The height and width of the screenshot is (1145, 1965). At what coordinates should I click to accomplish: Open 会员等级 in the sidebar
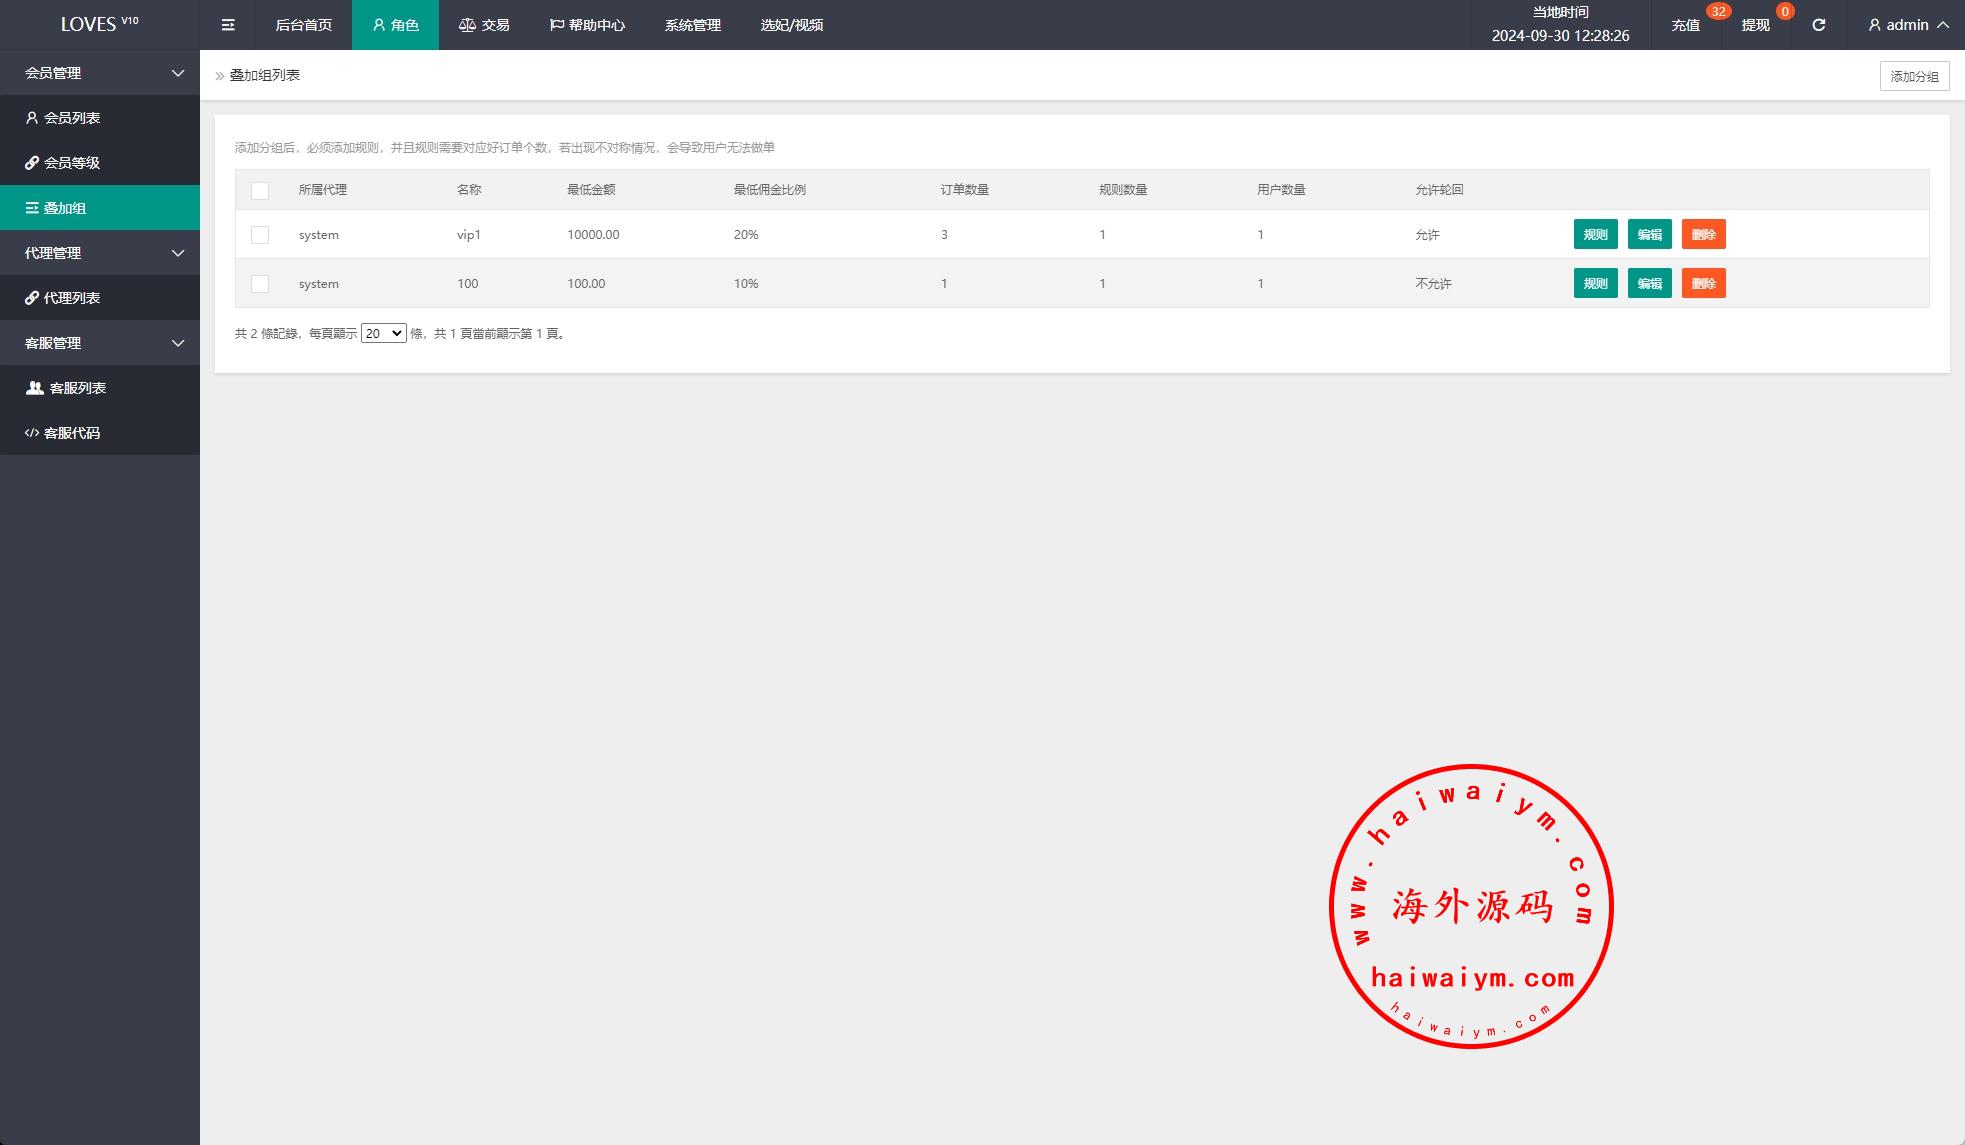click(72, 163)
